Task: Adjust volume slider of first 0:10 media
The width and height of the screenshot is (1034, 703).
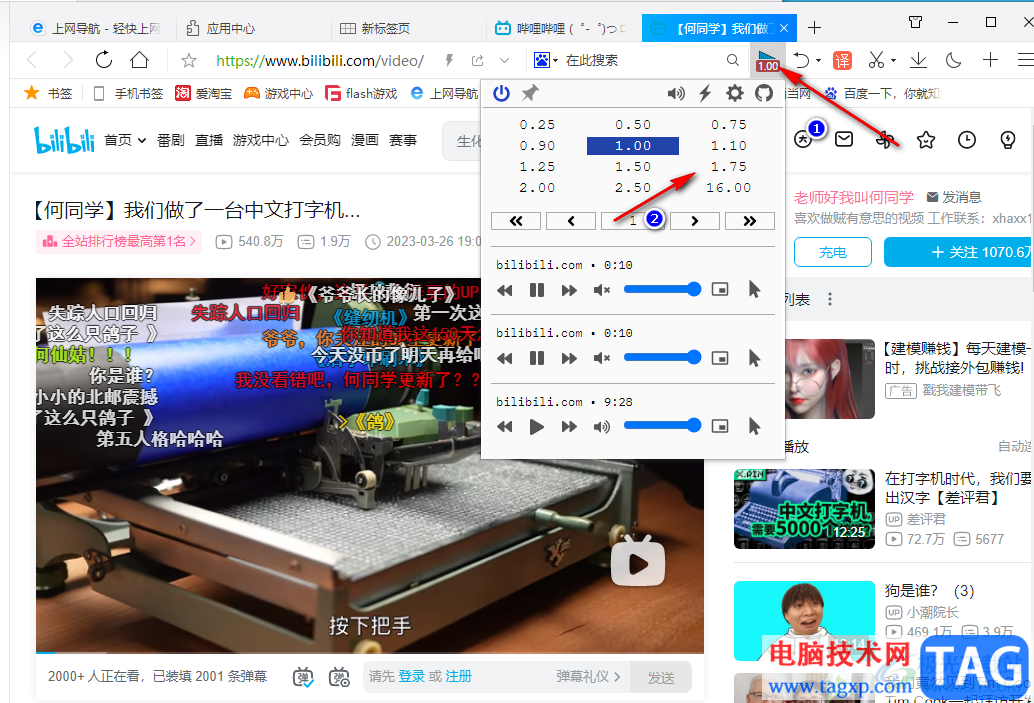Action: click(662, 289)
